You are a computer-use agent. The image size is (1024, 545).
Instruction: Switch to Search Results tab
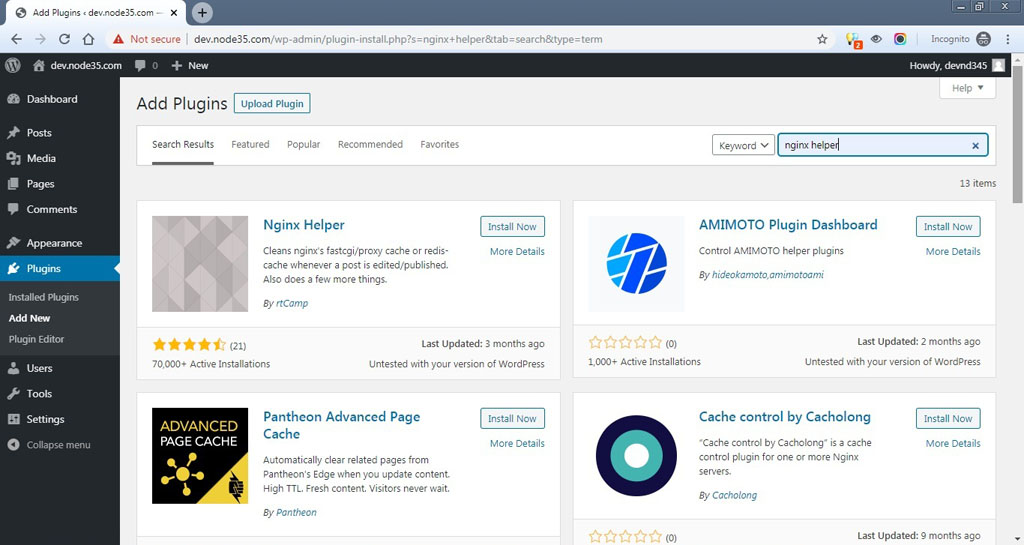pyautogui.click(x=183, y=144)
